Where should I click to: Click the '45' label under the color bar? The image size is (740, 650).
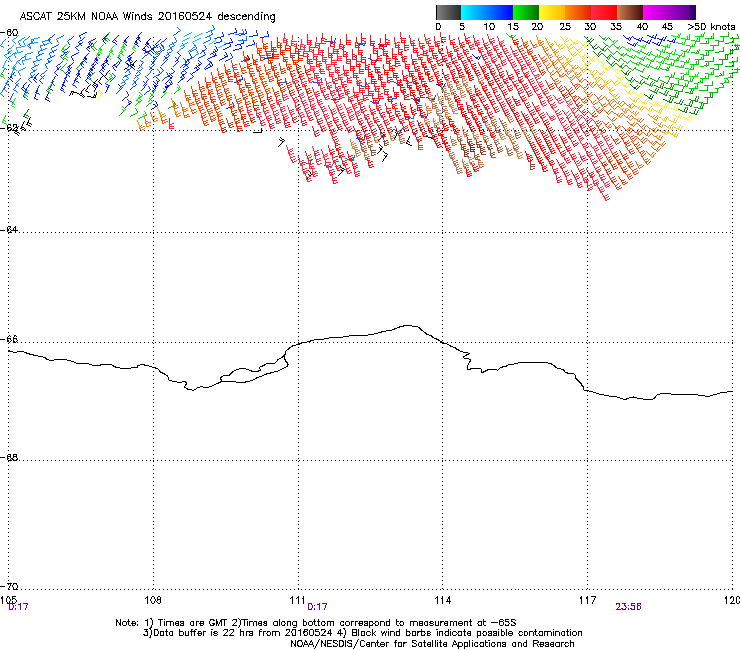(x=667, y=27)
